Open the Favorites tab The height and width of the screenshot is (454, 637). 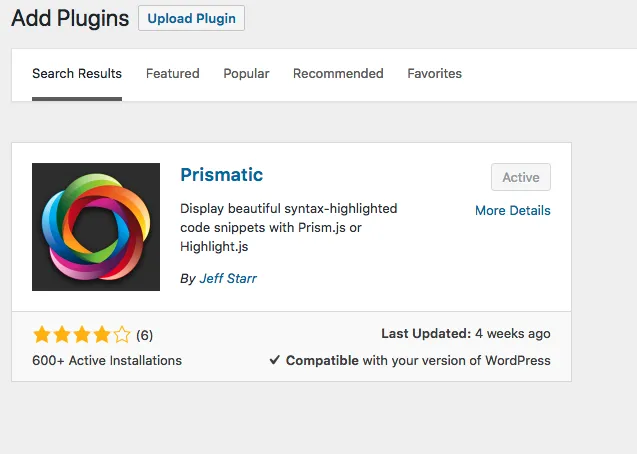[x=434, y=74]
